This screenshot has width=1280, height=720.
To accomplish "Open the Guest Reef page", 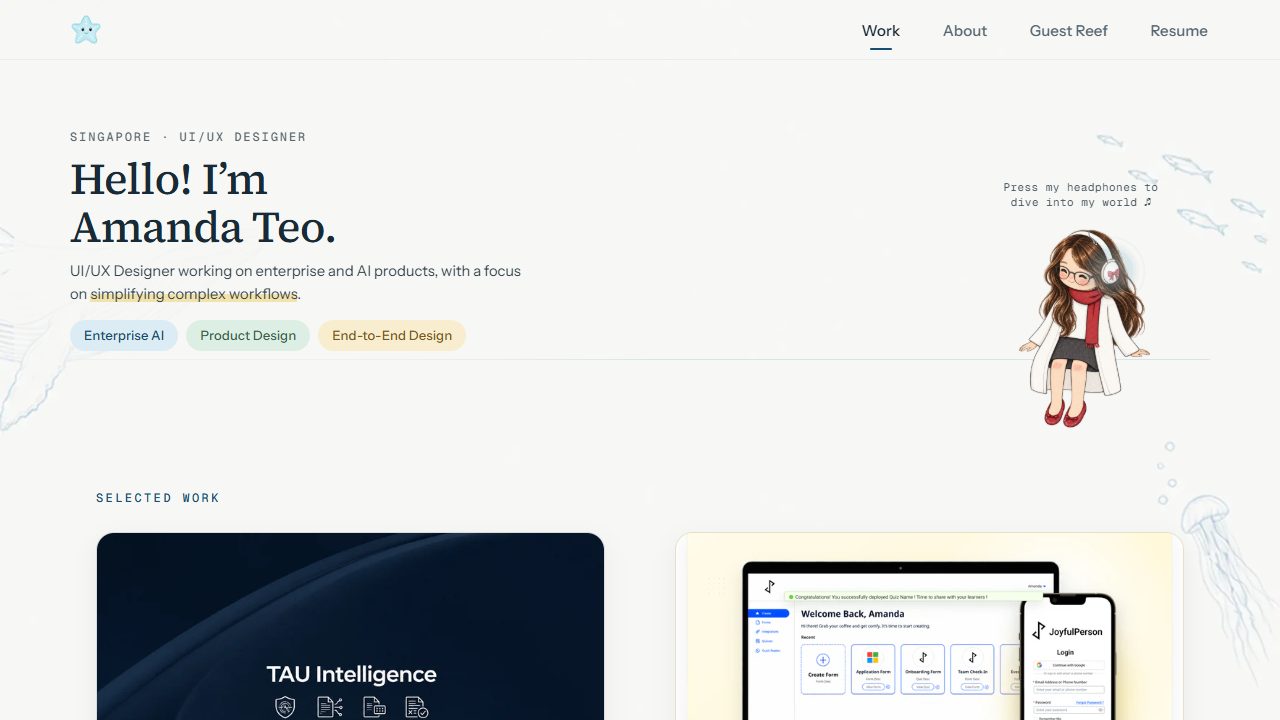I will (1069, 31).
